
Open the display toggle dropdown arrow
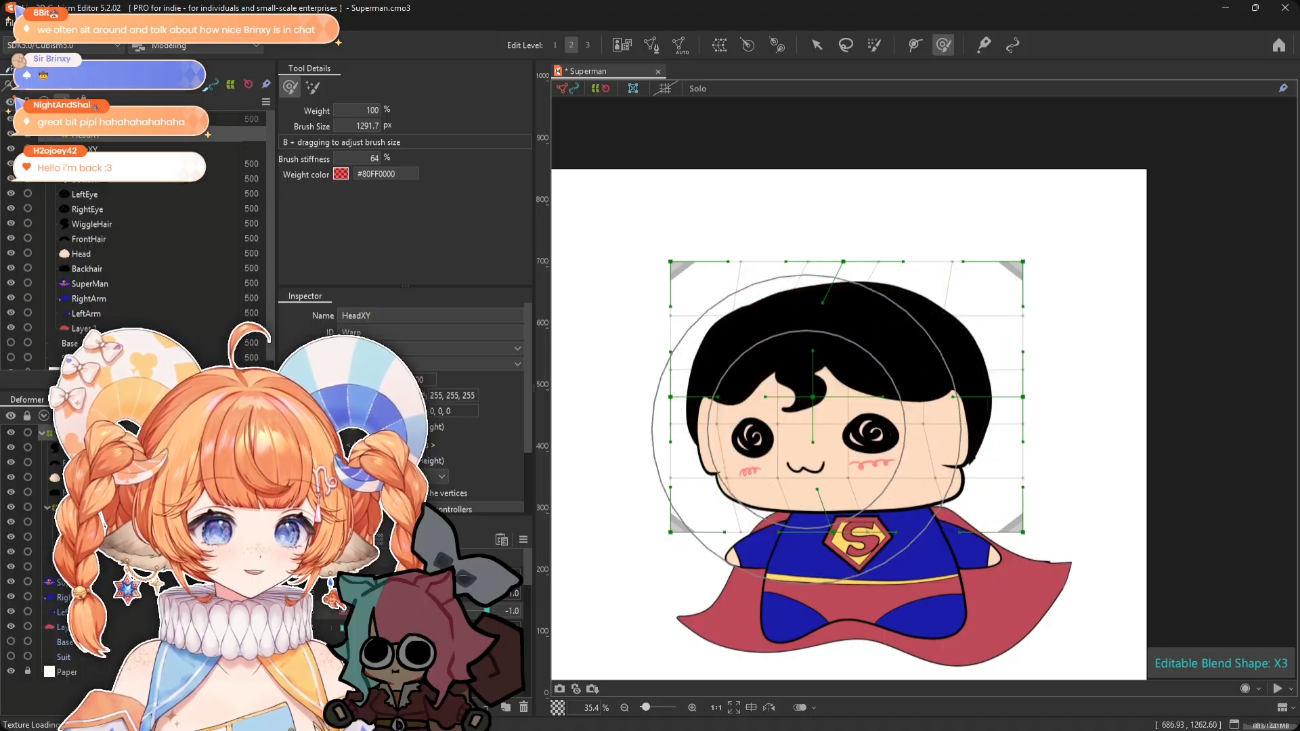[x=814, y=707]
